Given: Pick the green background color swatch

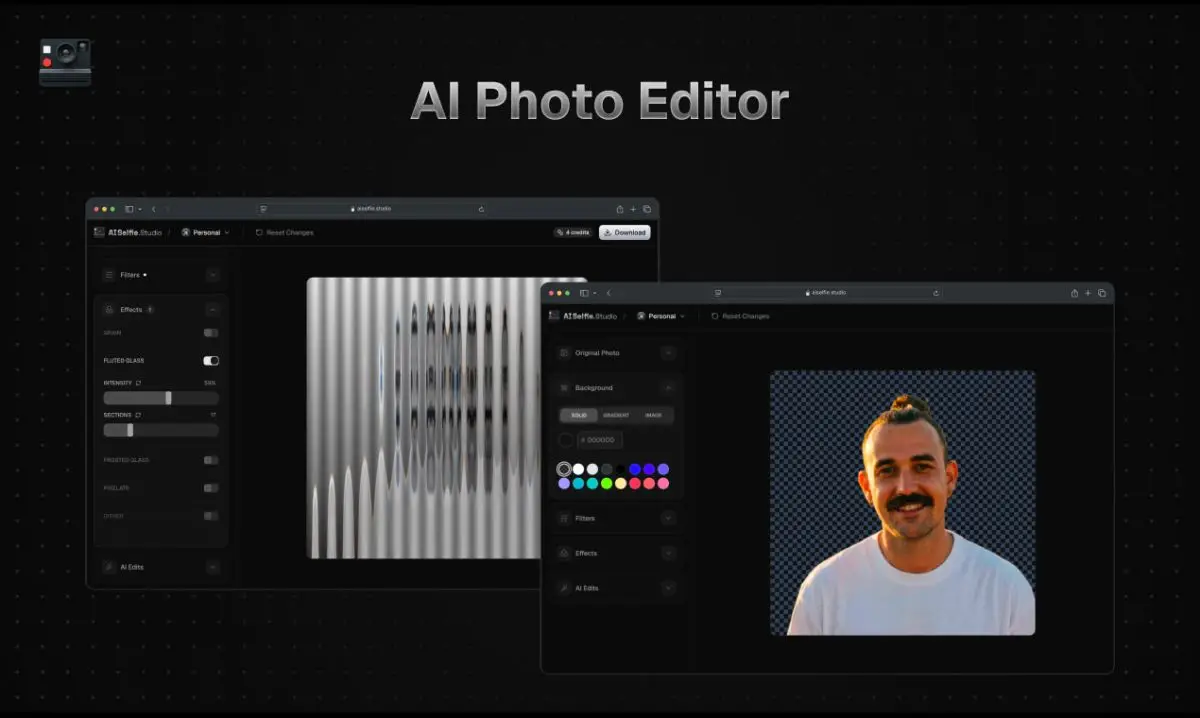Looking at the screenshot, I should [x=605, y=483].
